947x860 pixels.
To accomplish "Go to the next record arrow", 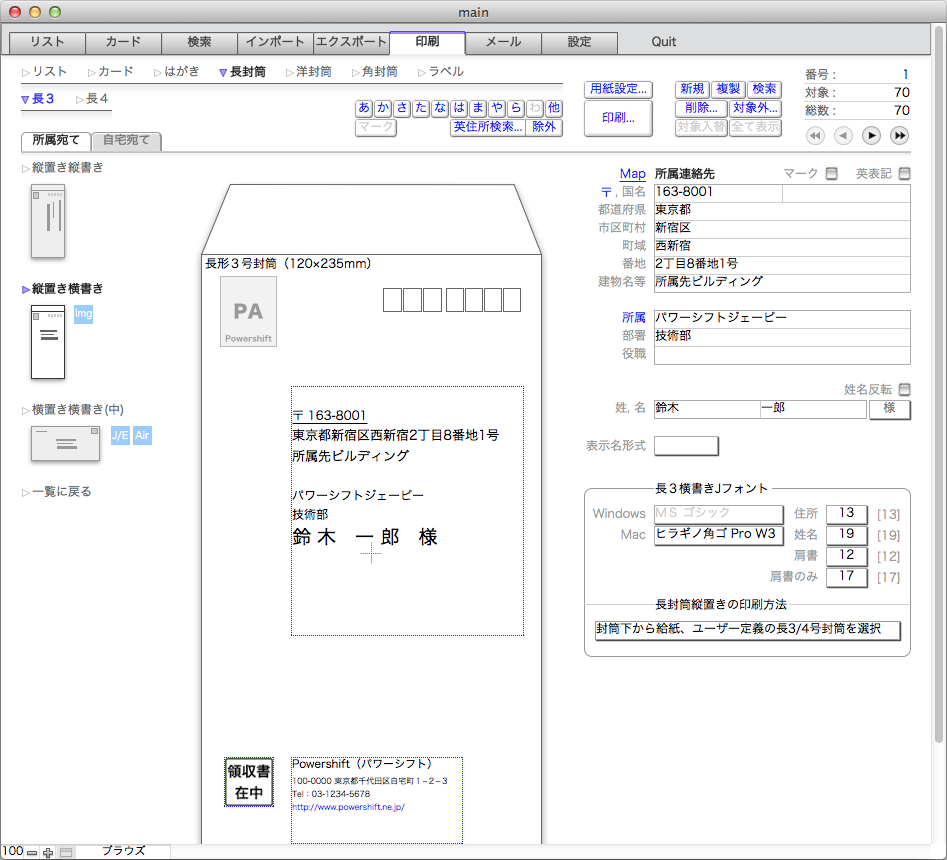I will 871,135.
